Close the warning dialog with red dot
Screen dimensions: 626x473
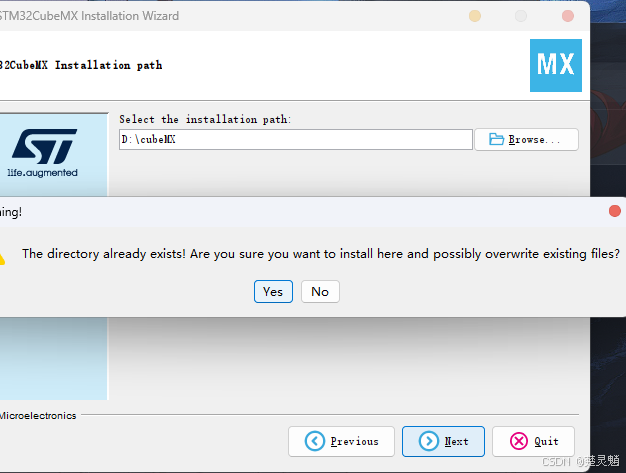coord(615,211)
